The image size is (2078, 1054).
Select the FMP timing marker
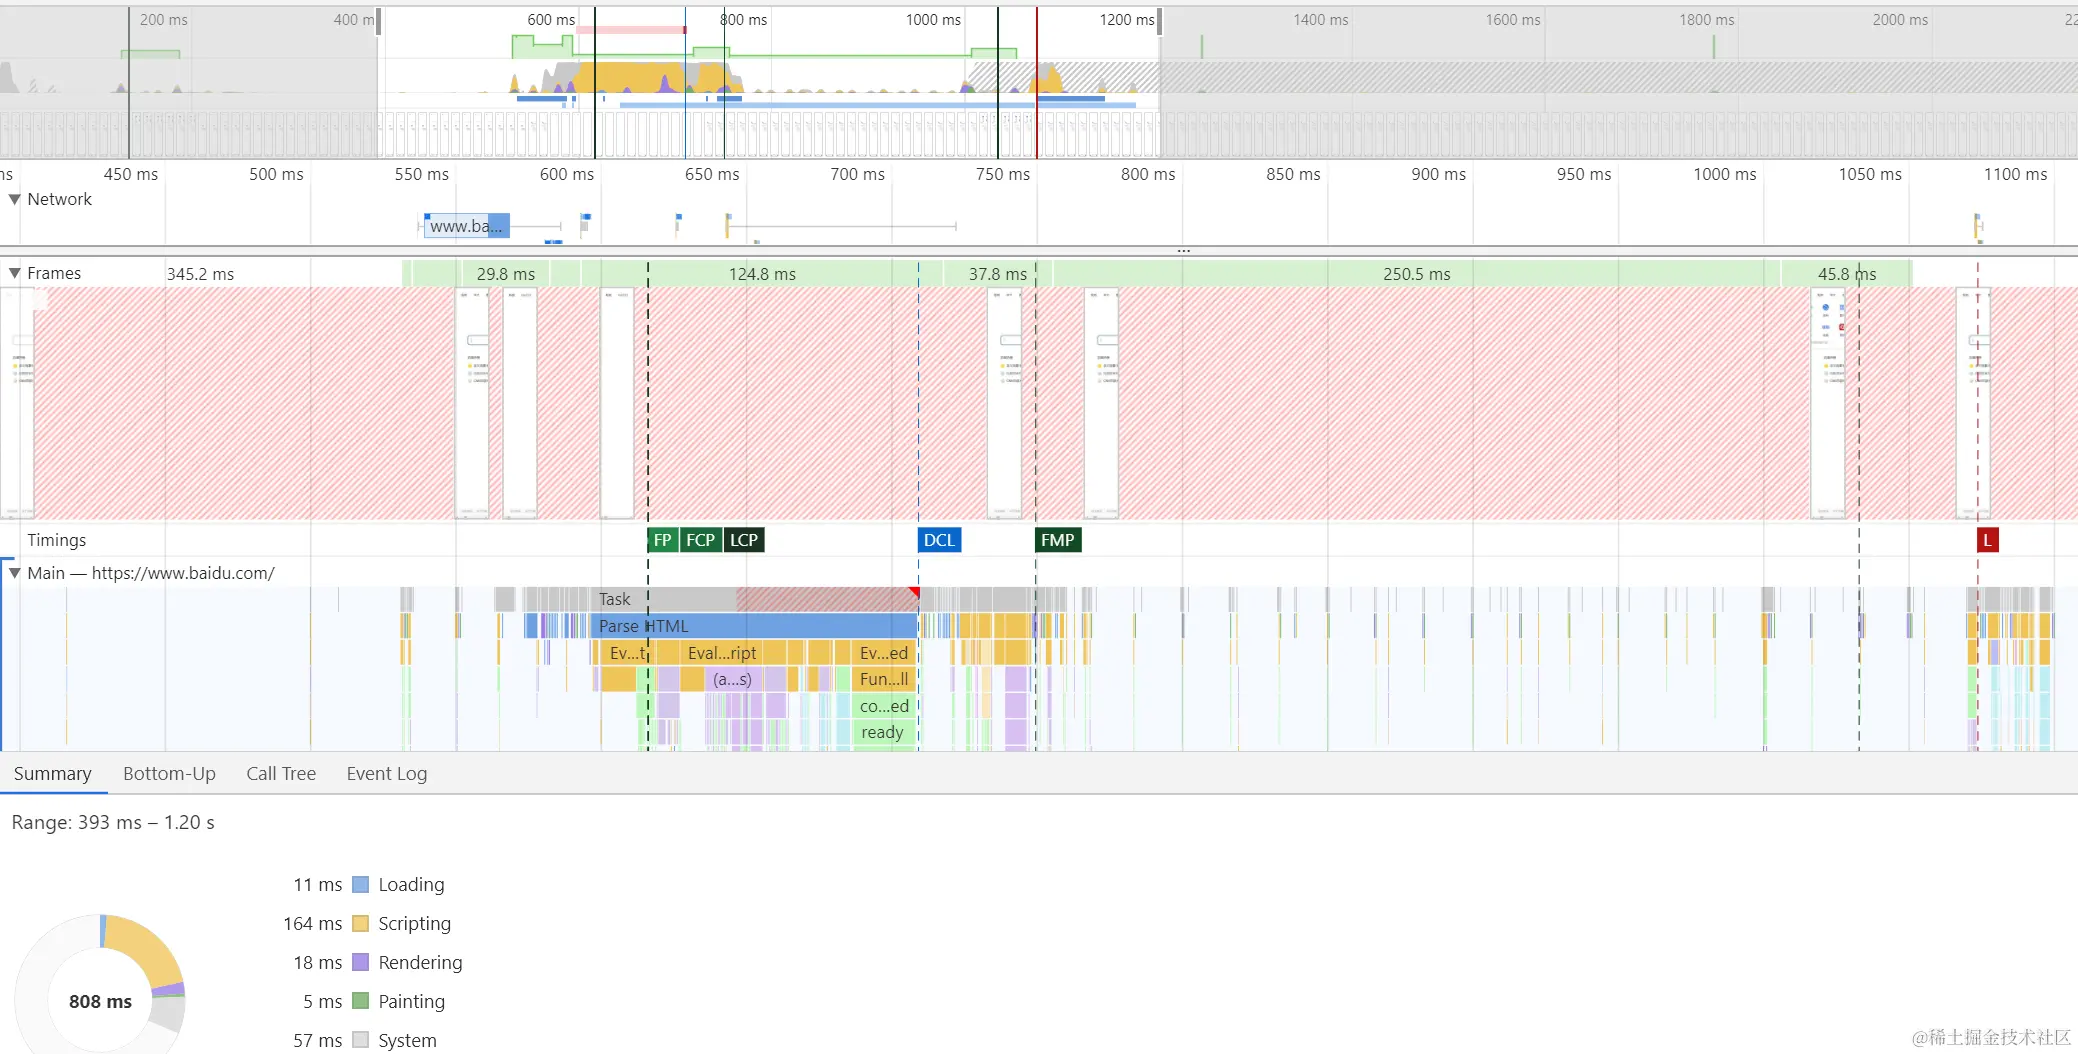tap(1057, 540)
